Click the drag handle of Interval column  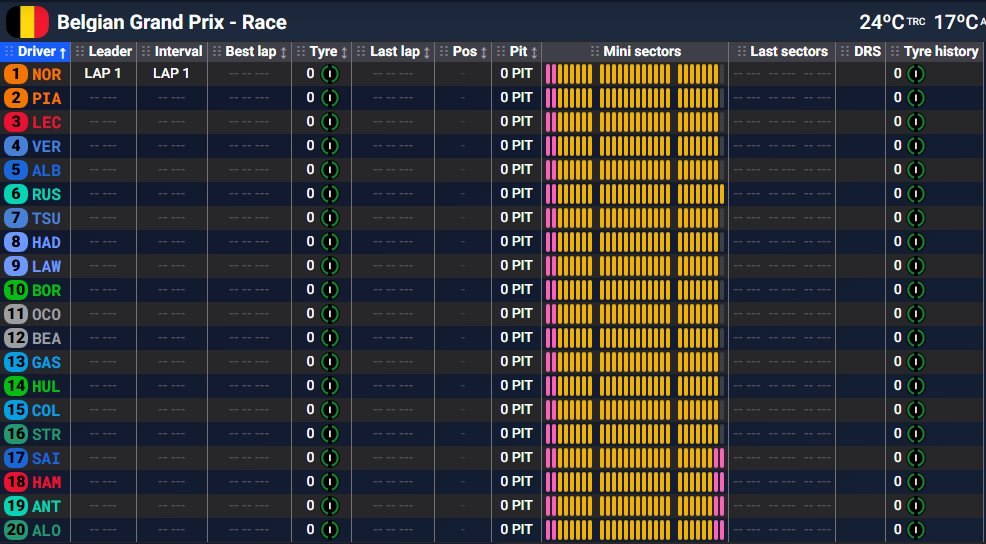146,52
